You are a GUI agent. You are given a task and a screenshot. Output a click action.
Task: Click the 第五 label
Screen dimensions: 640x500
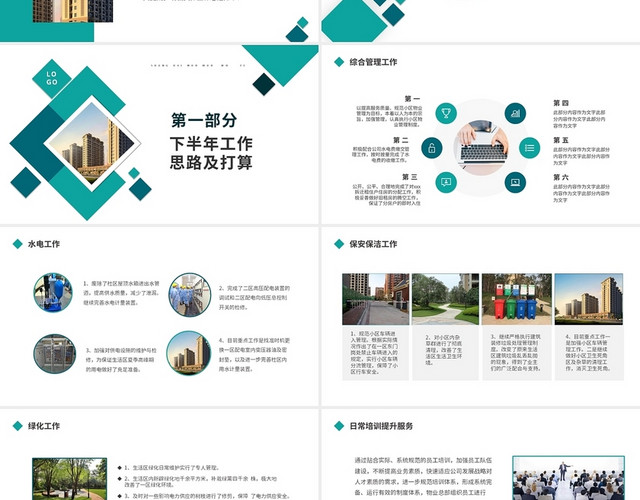click(x=561, y=140)
